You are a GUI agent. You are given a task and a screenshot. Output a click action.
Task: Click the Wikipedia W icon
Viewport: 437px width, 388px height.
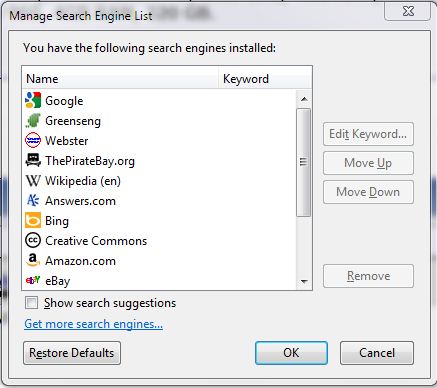[x=33, y=181]
